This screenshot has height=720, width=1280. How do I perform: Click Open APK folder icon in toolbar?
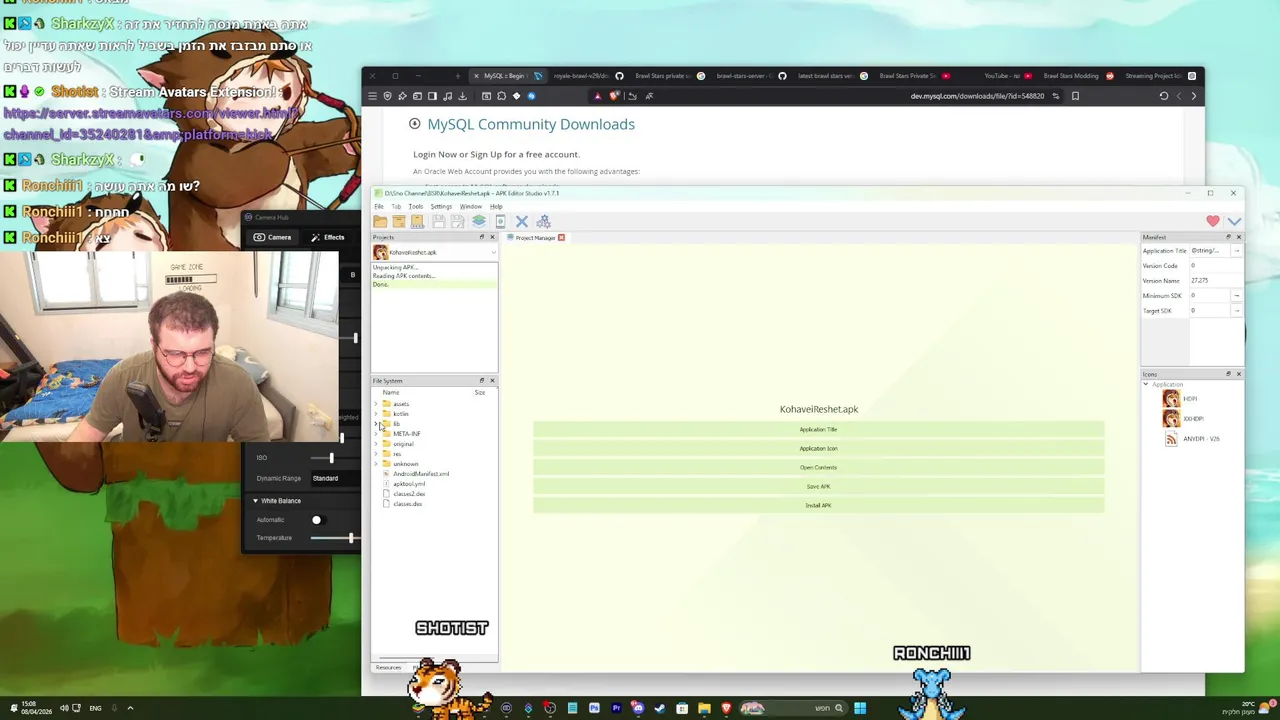pos(380,221)
